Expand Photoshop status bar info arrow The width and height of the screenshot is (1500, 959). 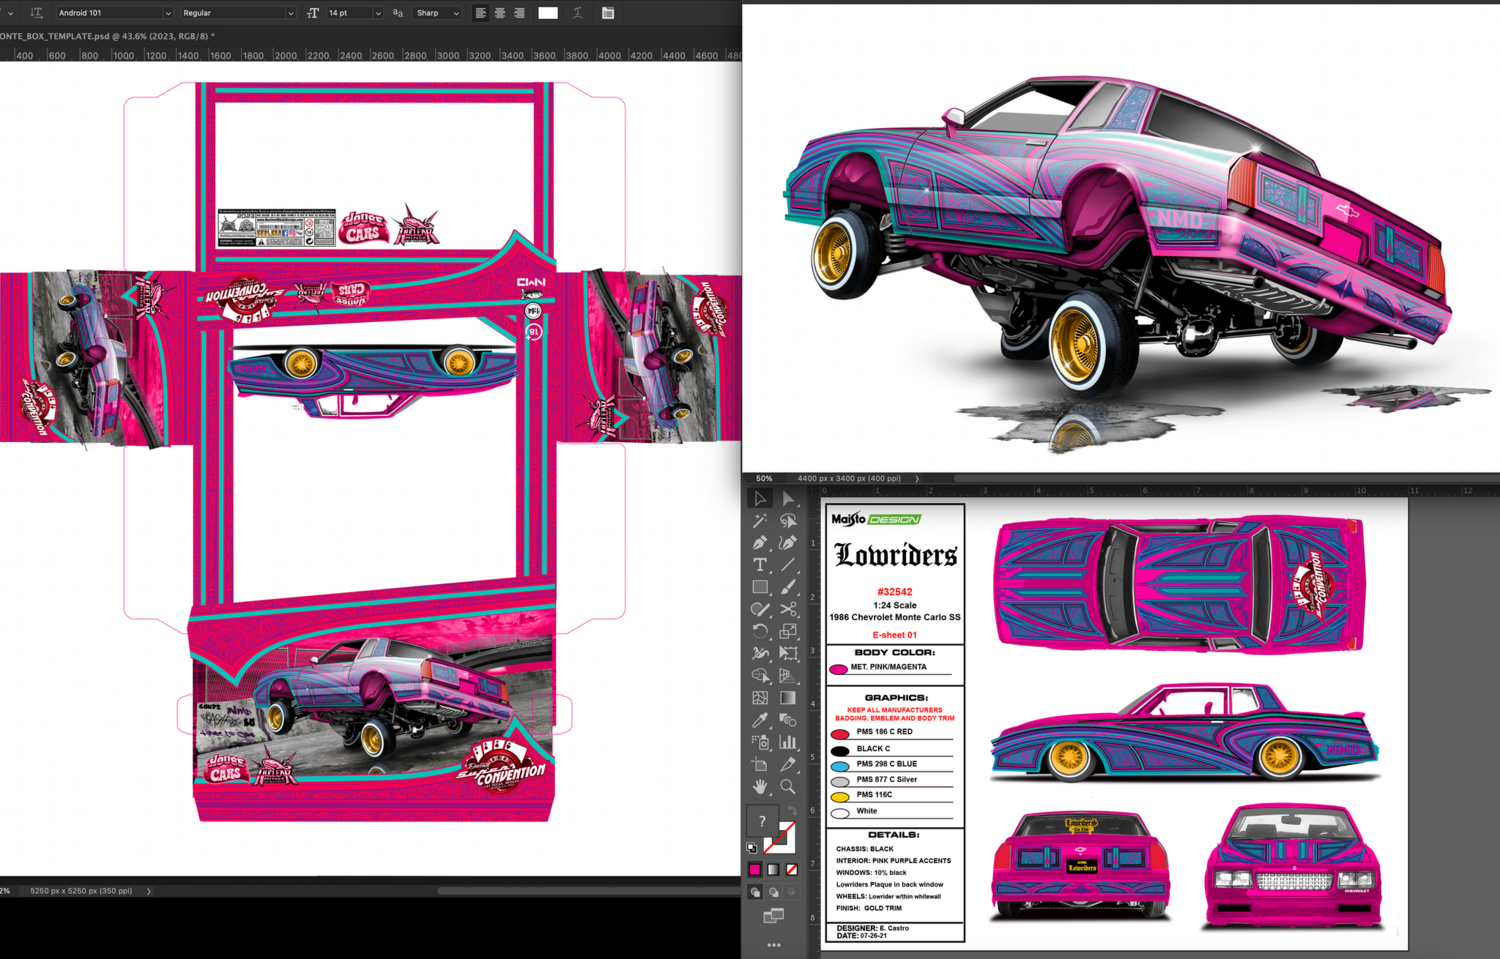[149, 891]
